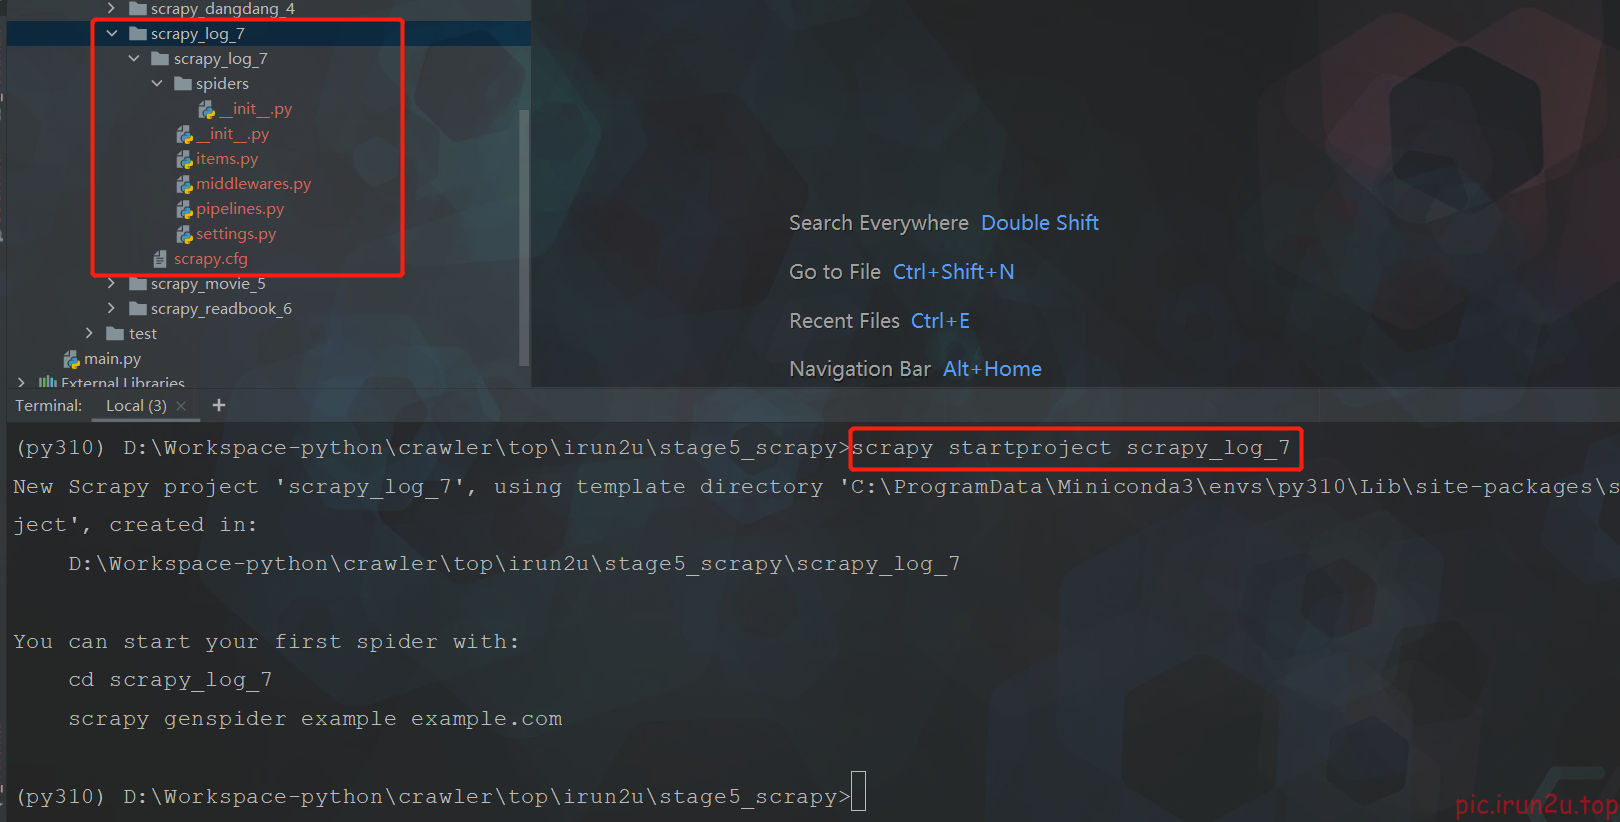Expand the scrapy_dangdang_4 folder arrow
This screenshot has height=822, width=1620.
tap(112, 9)
